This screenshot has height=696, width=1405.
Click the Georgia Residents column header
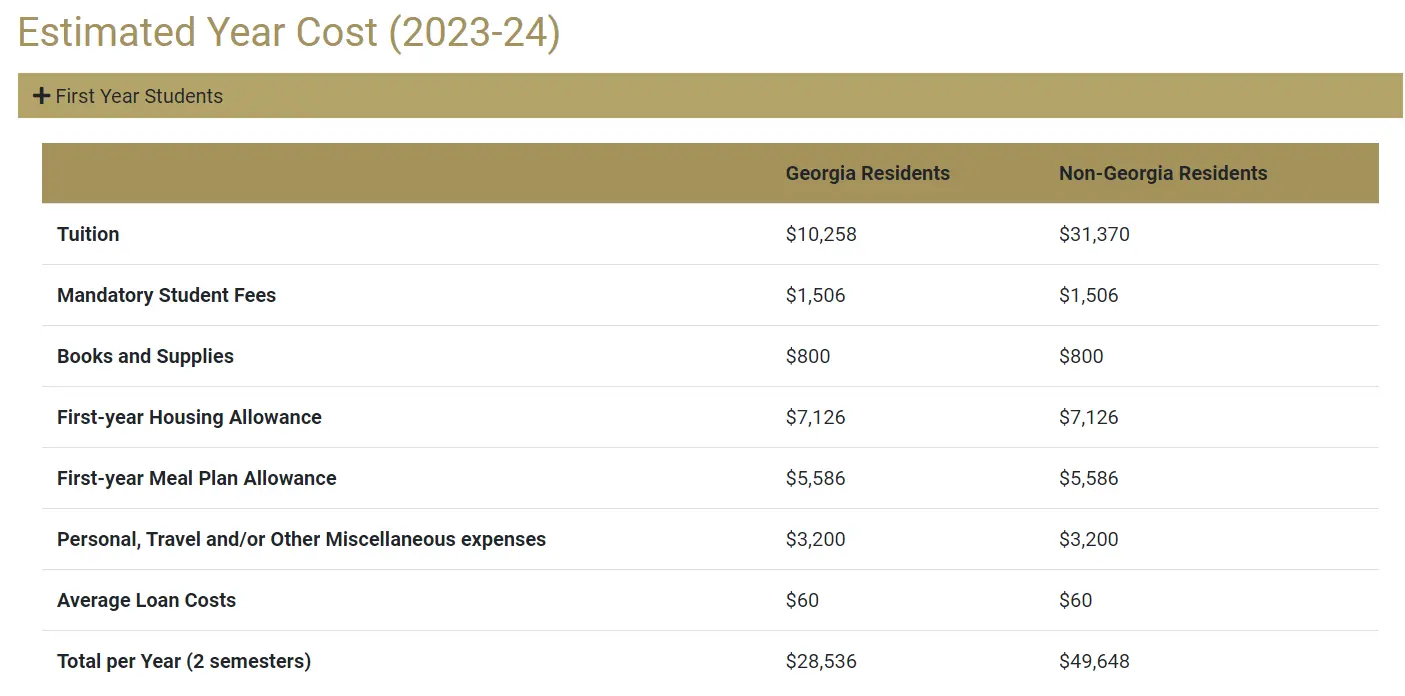coord(867,173)
